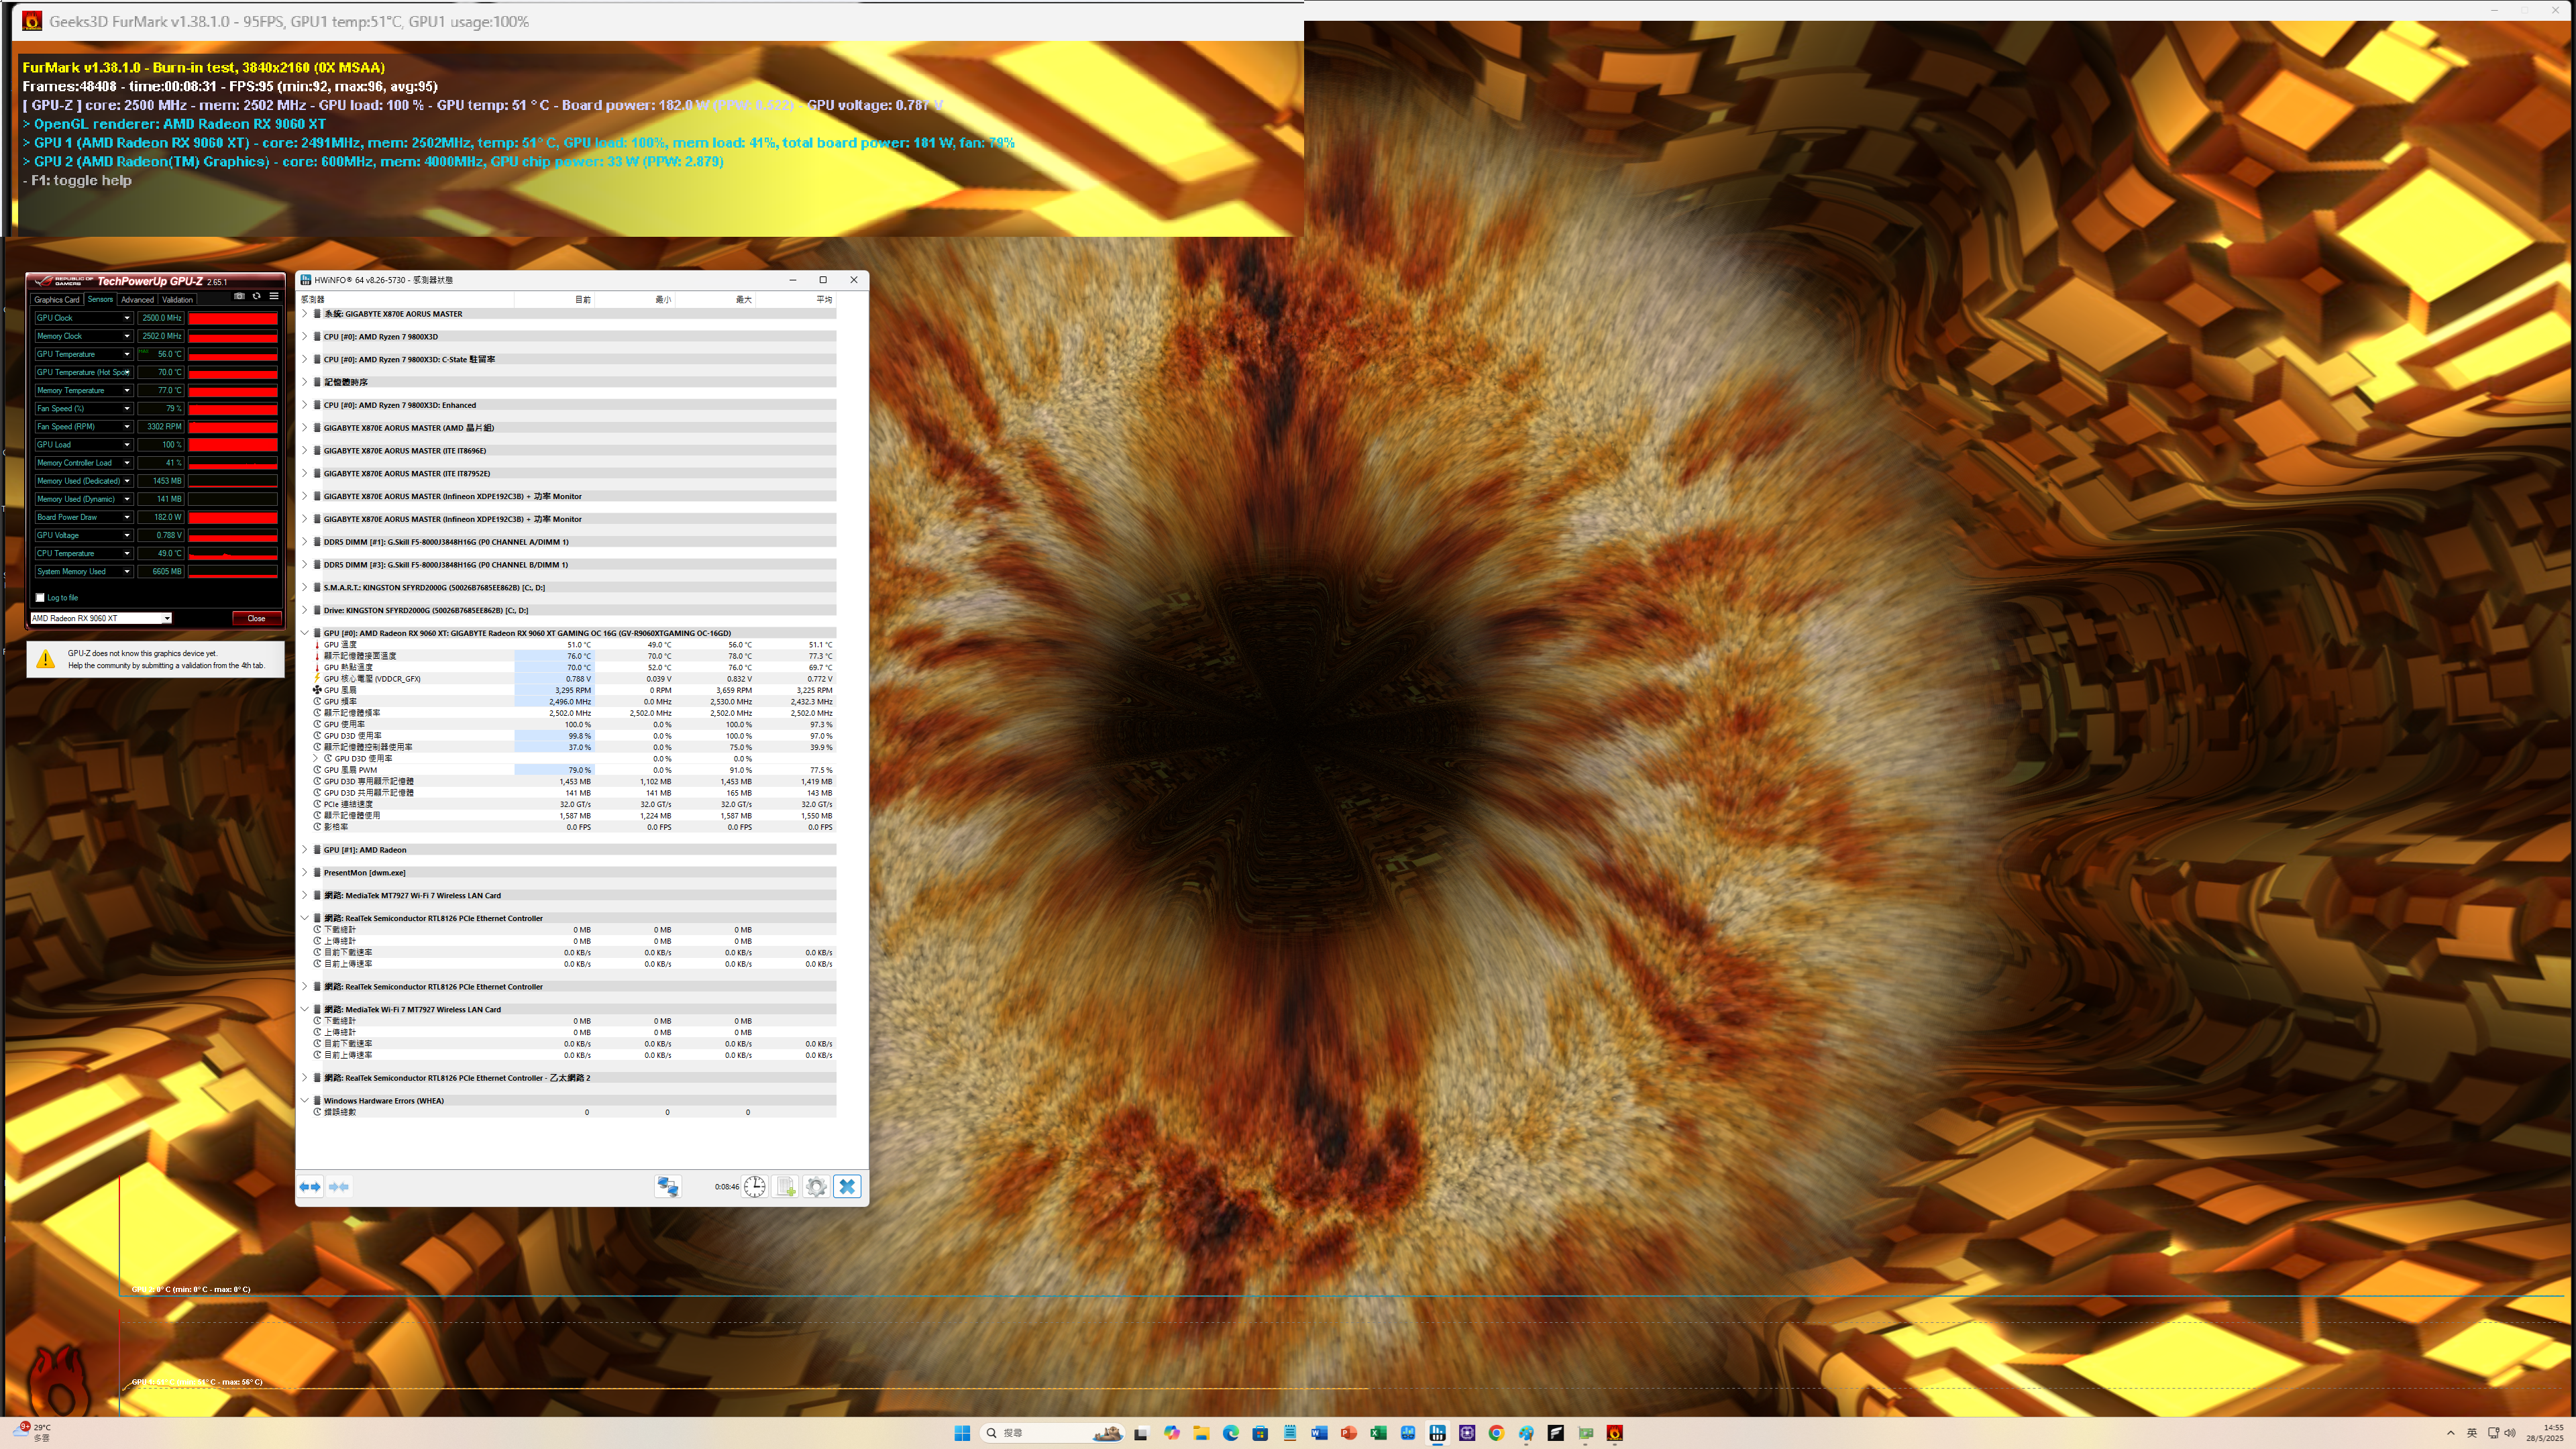Screen dimensions: 2576x1449
Task: Click the Board Power Draw value 182.0 W
Action: [x=160, y=517]
